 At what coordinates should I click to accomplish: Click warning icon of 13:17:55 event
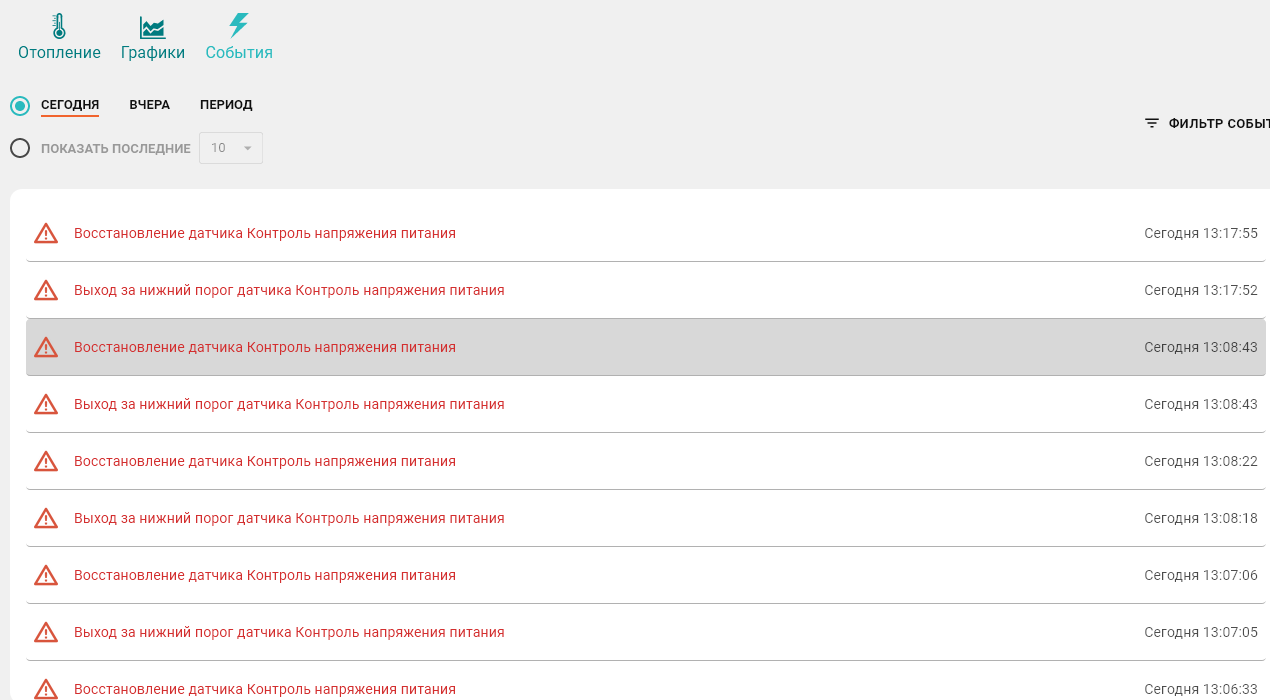coord(46,233)
